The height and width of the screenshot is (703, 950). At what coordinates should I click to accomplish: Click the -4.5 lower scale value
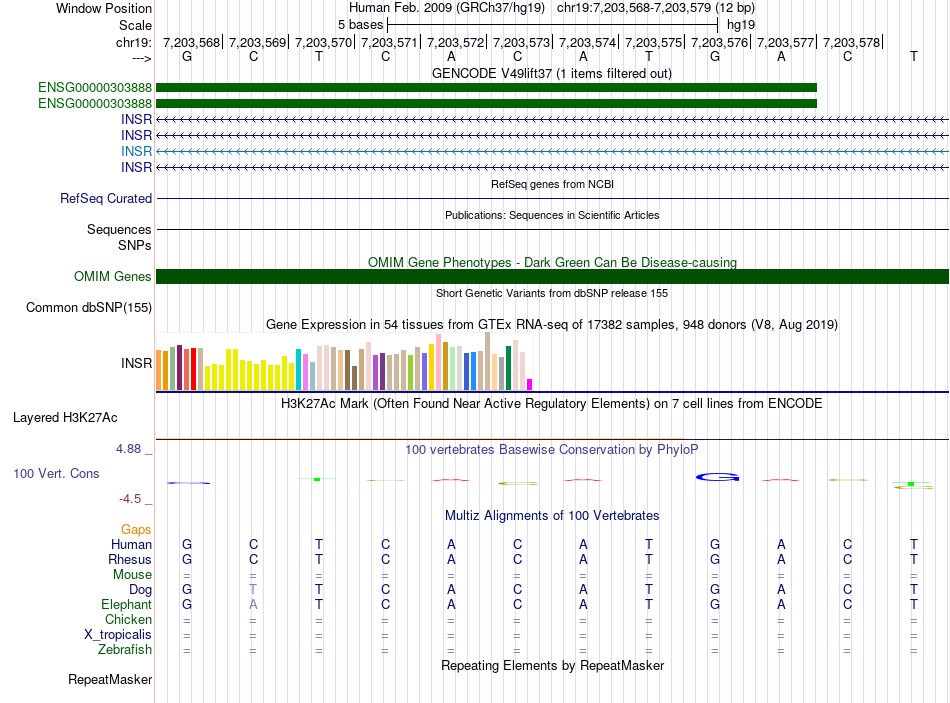(x=130, y=499)
